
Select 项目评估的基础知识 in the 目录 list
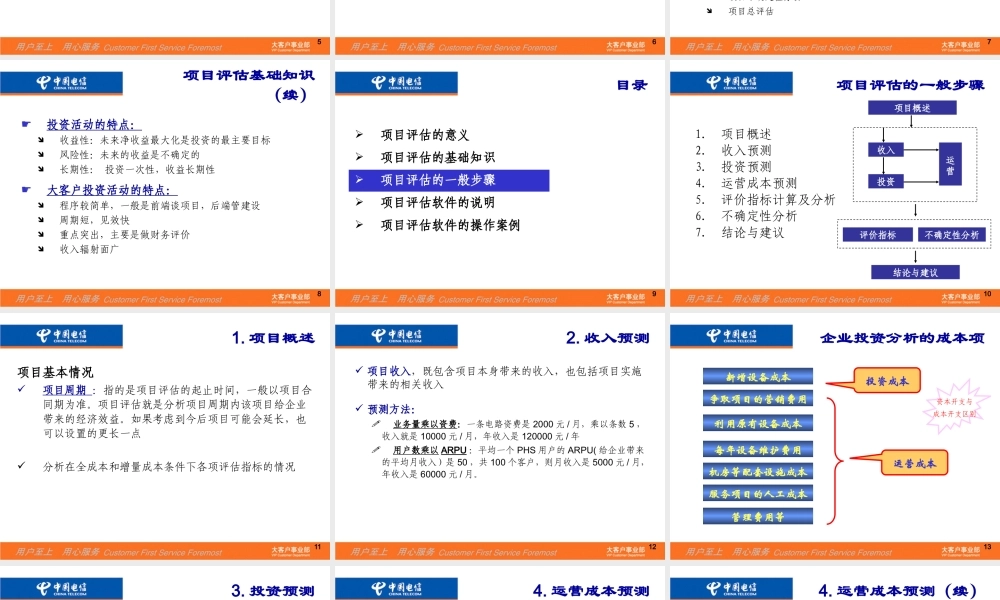point(438,157)
